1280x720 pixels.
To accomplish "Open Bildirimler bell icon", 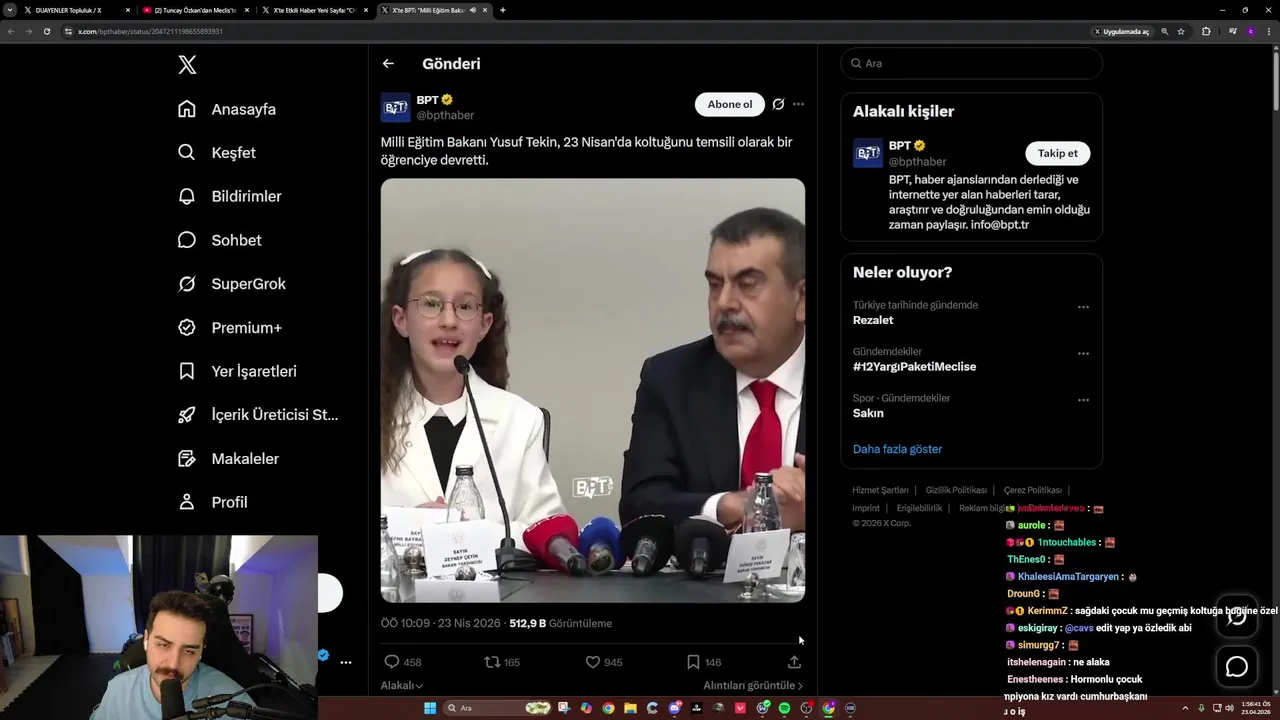I will (187, 196).
